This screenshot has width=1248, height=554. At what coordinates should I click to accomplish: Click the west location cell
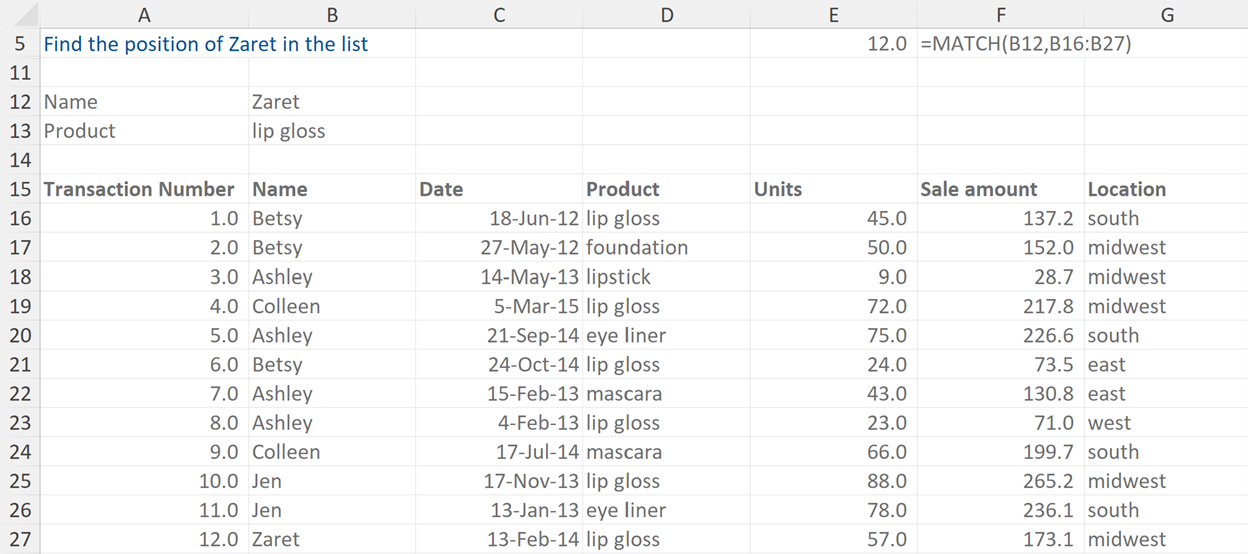pos(1166,423)
